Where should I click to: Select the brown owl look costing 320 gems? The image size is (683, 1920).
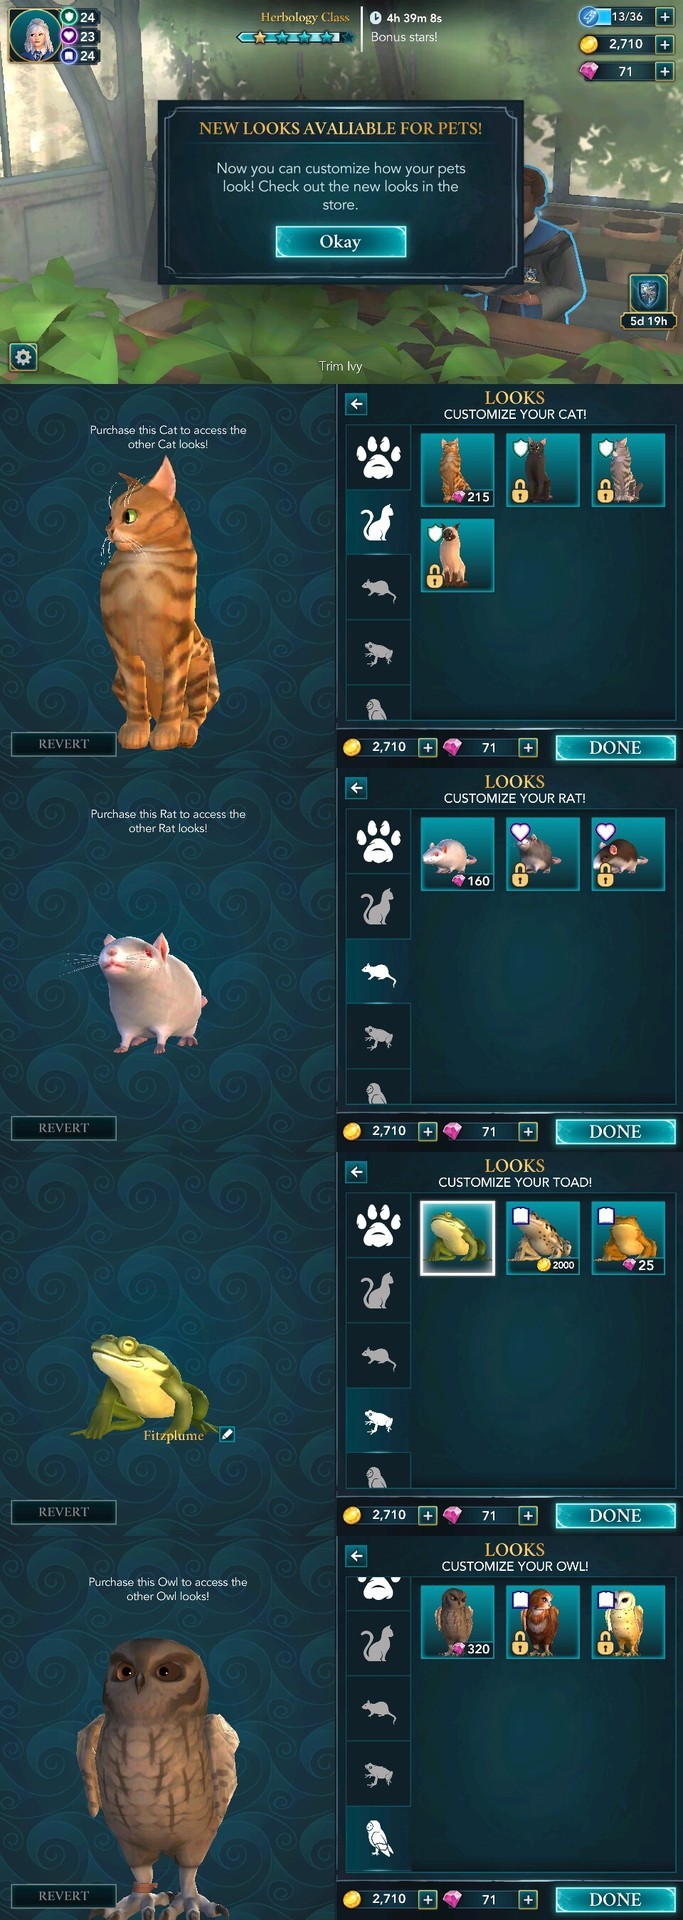457,1621
